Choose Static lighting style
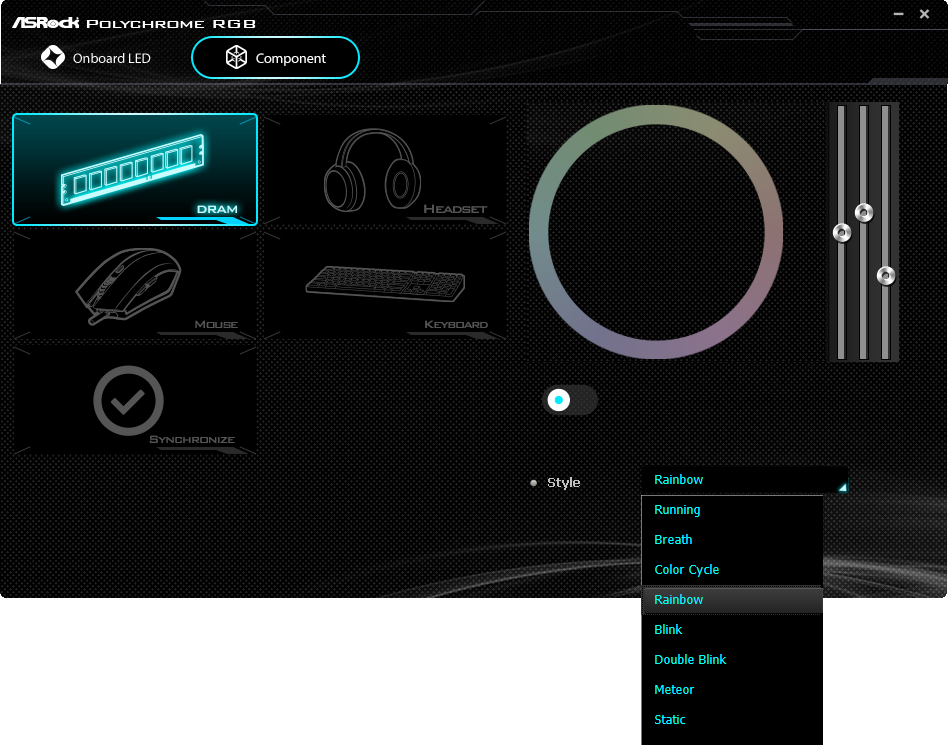 (732, 720)
